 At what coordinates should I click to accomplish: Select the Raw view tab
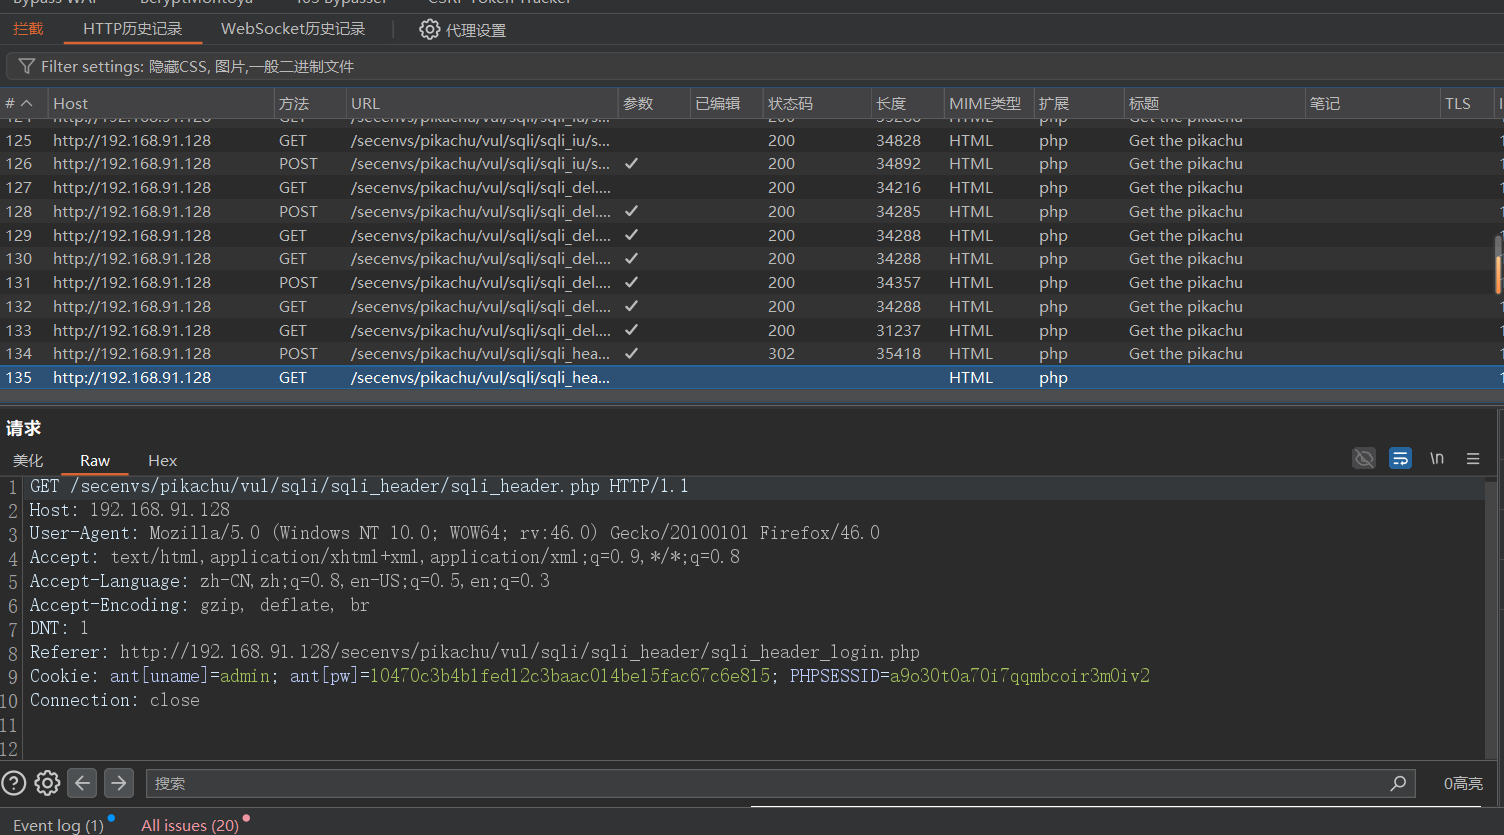point(95,460)
